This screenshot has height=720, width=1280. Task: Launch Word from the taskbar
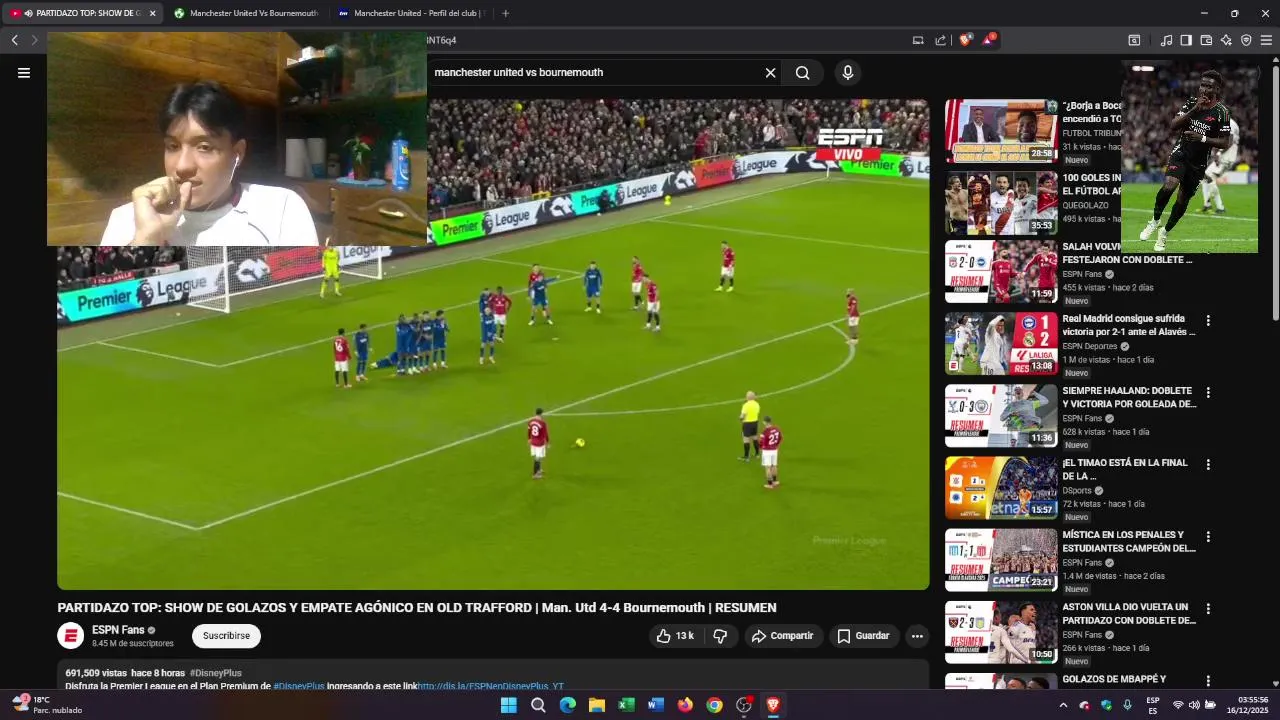pos(656,705)
